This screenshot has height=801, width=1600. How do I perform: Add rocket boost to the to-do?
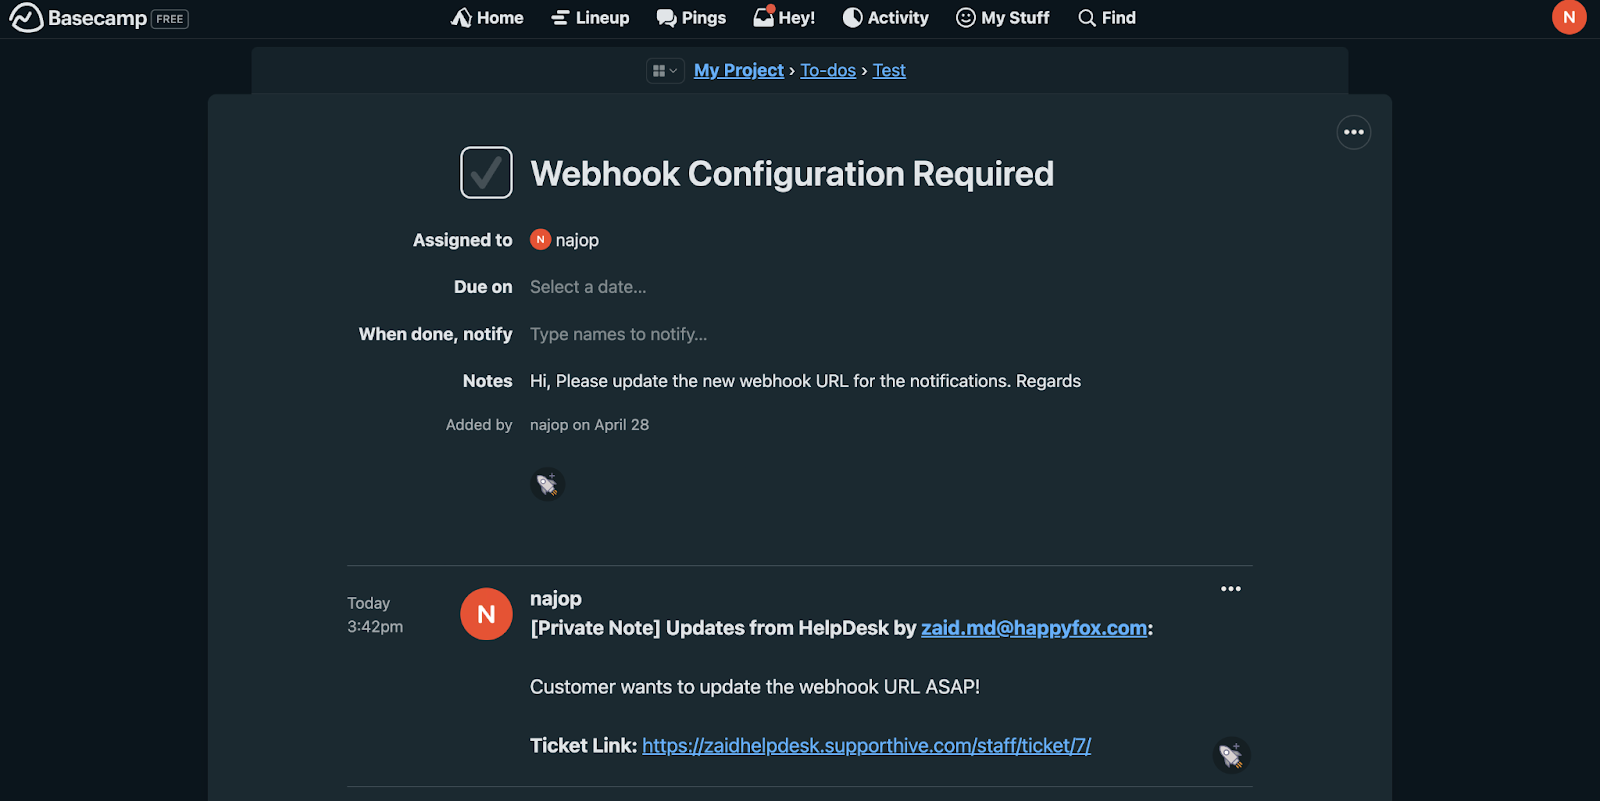click(x=547, y=485)
